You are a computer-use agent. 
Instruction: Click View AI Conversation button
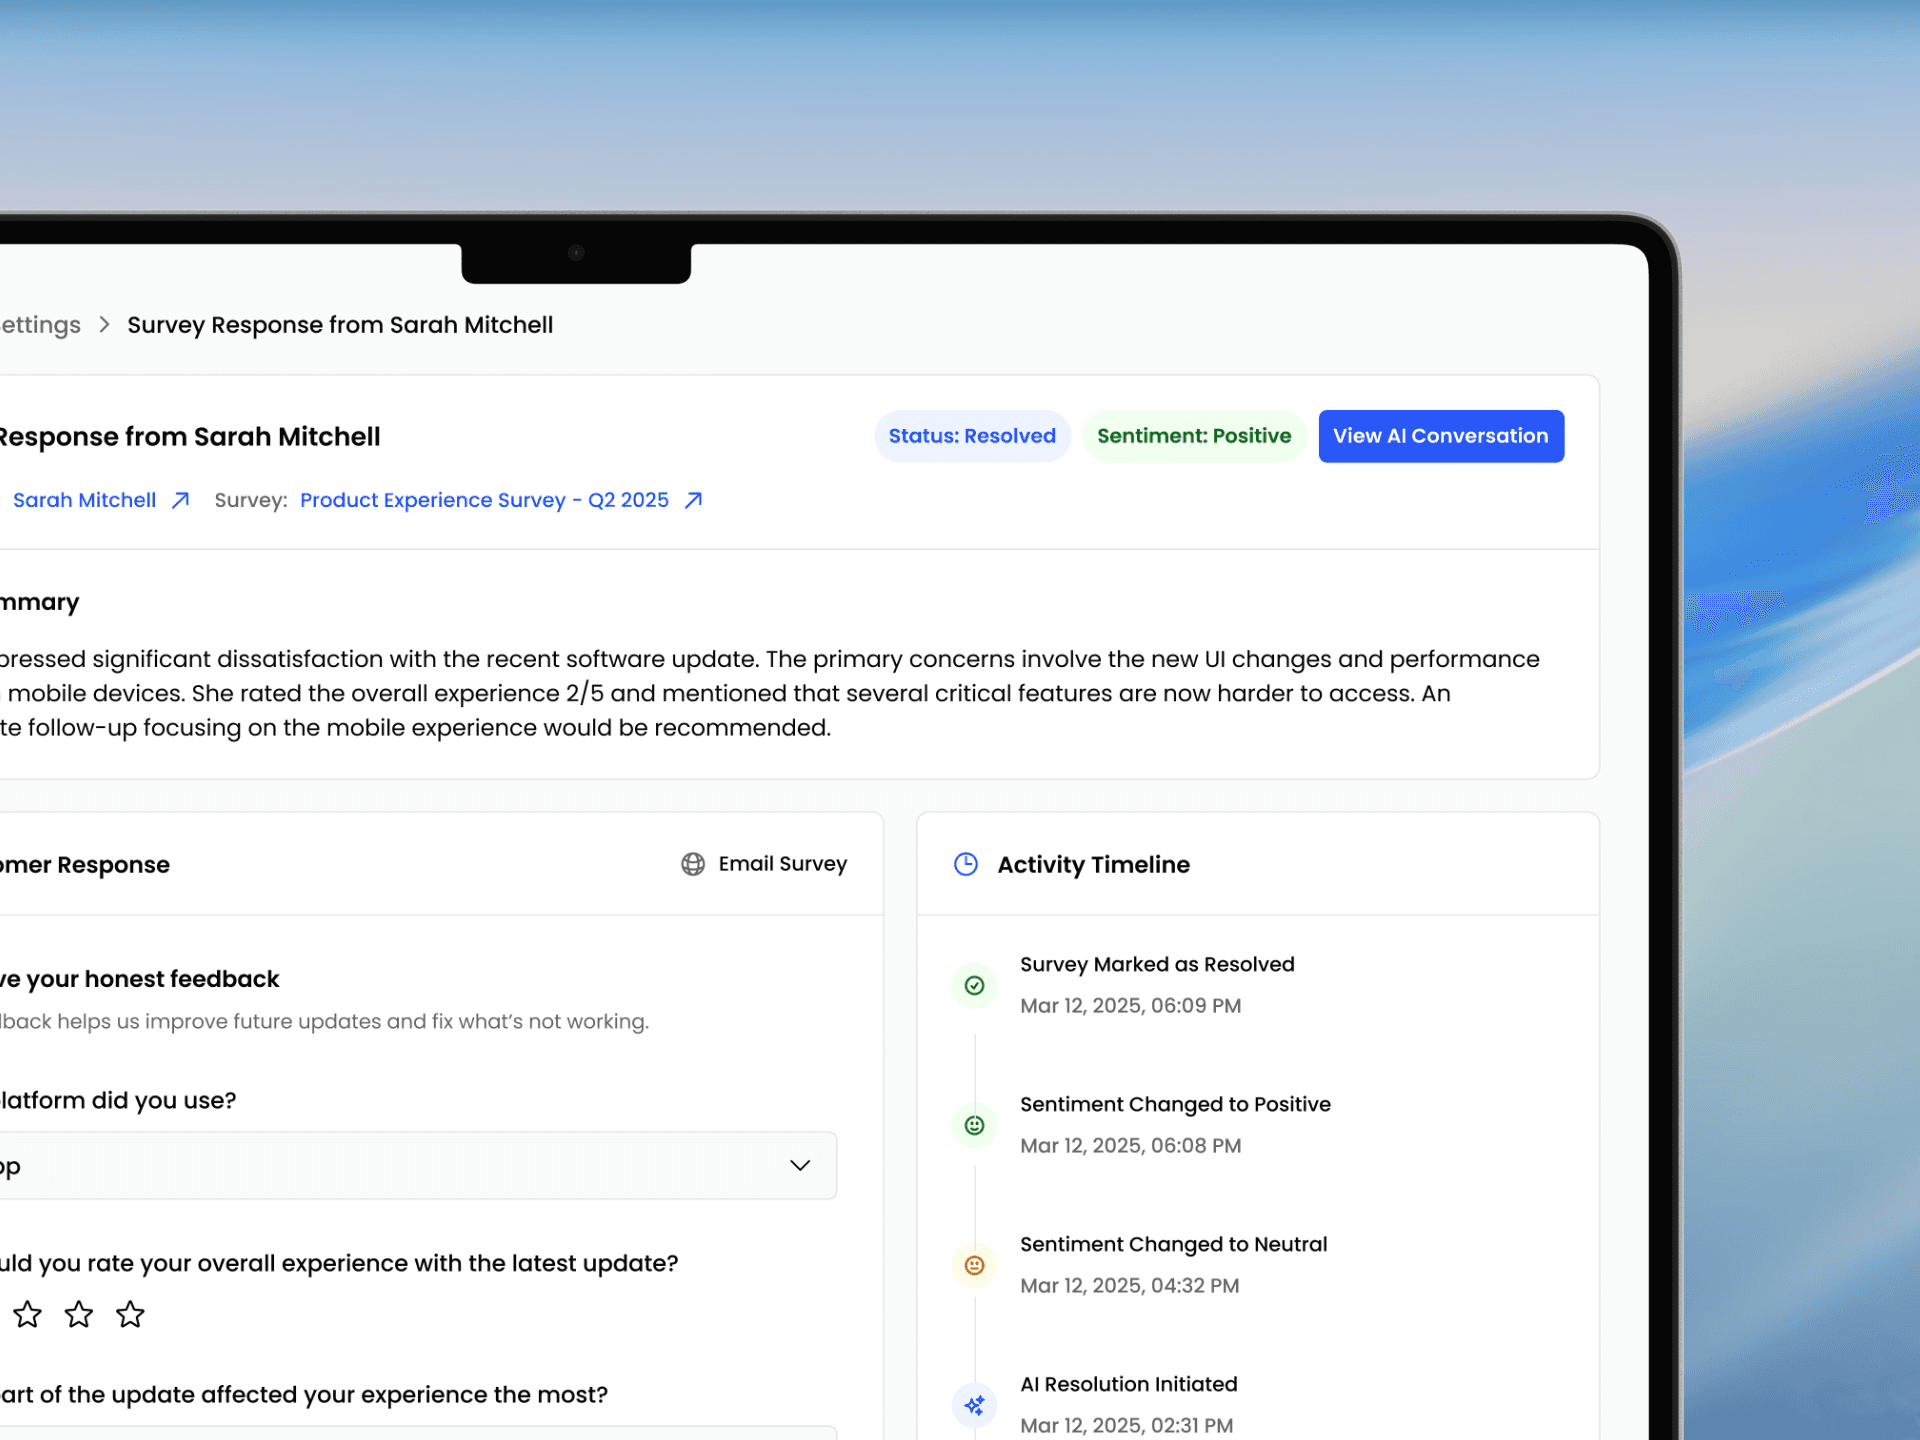click(1440, 436)
